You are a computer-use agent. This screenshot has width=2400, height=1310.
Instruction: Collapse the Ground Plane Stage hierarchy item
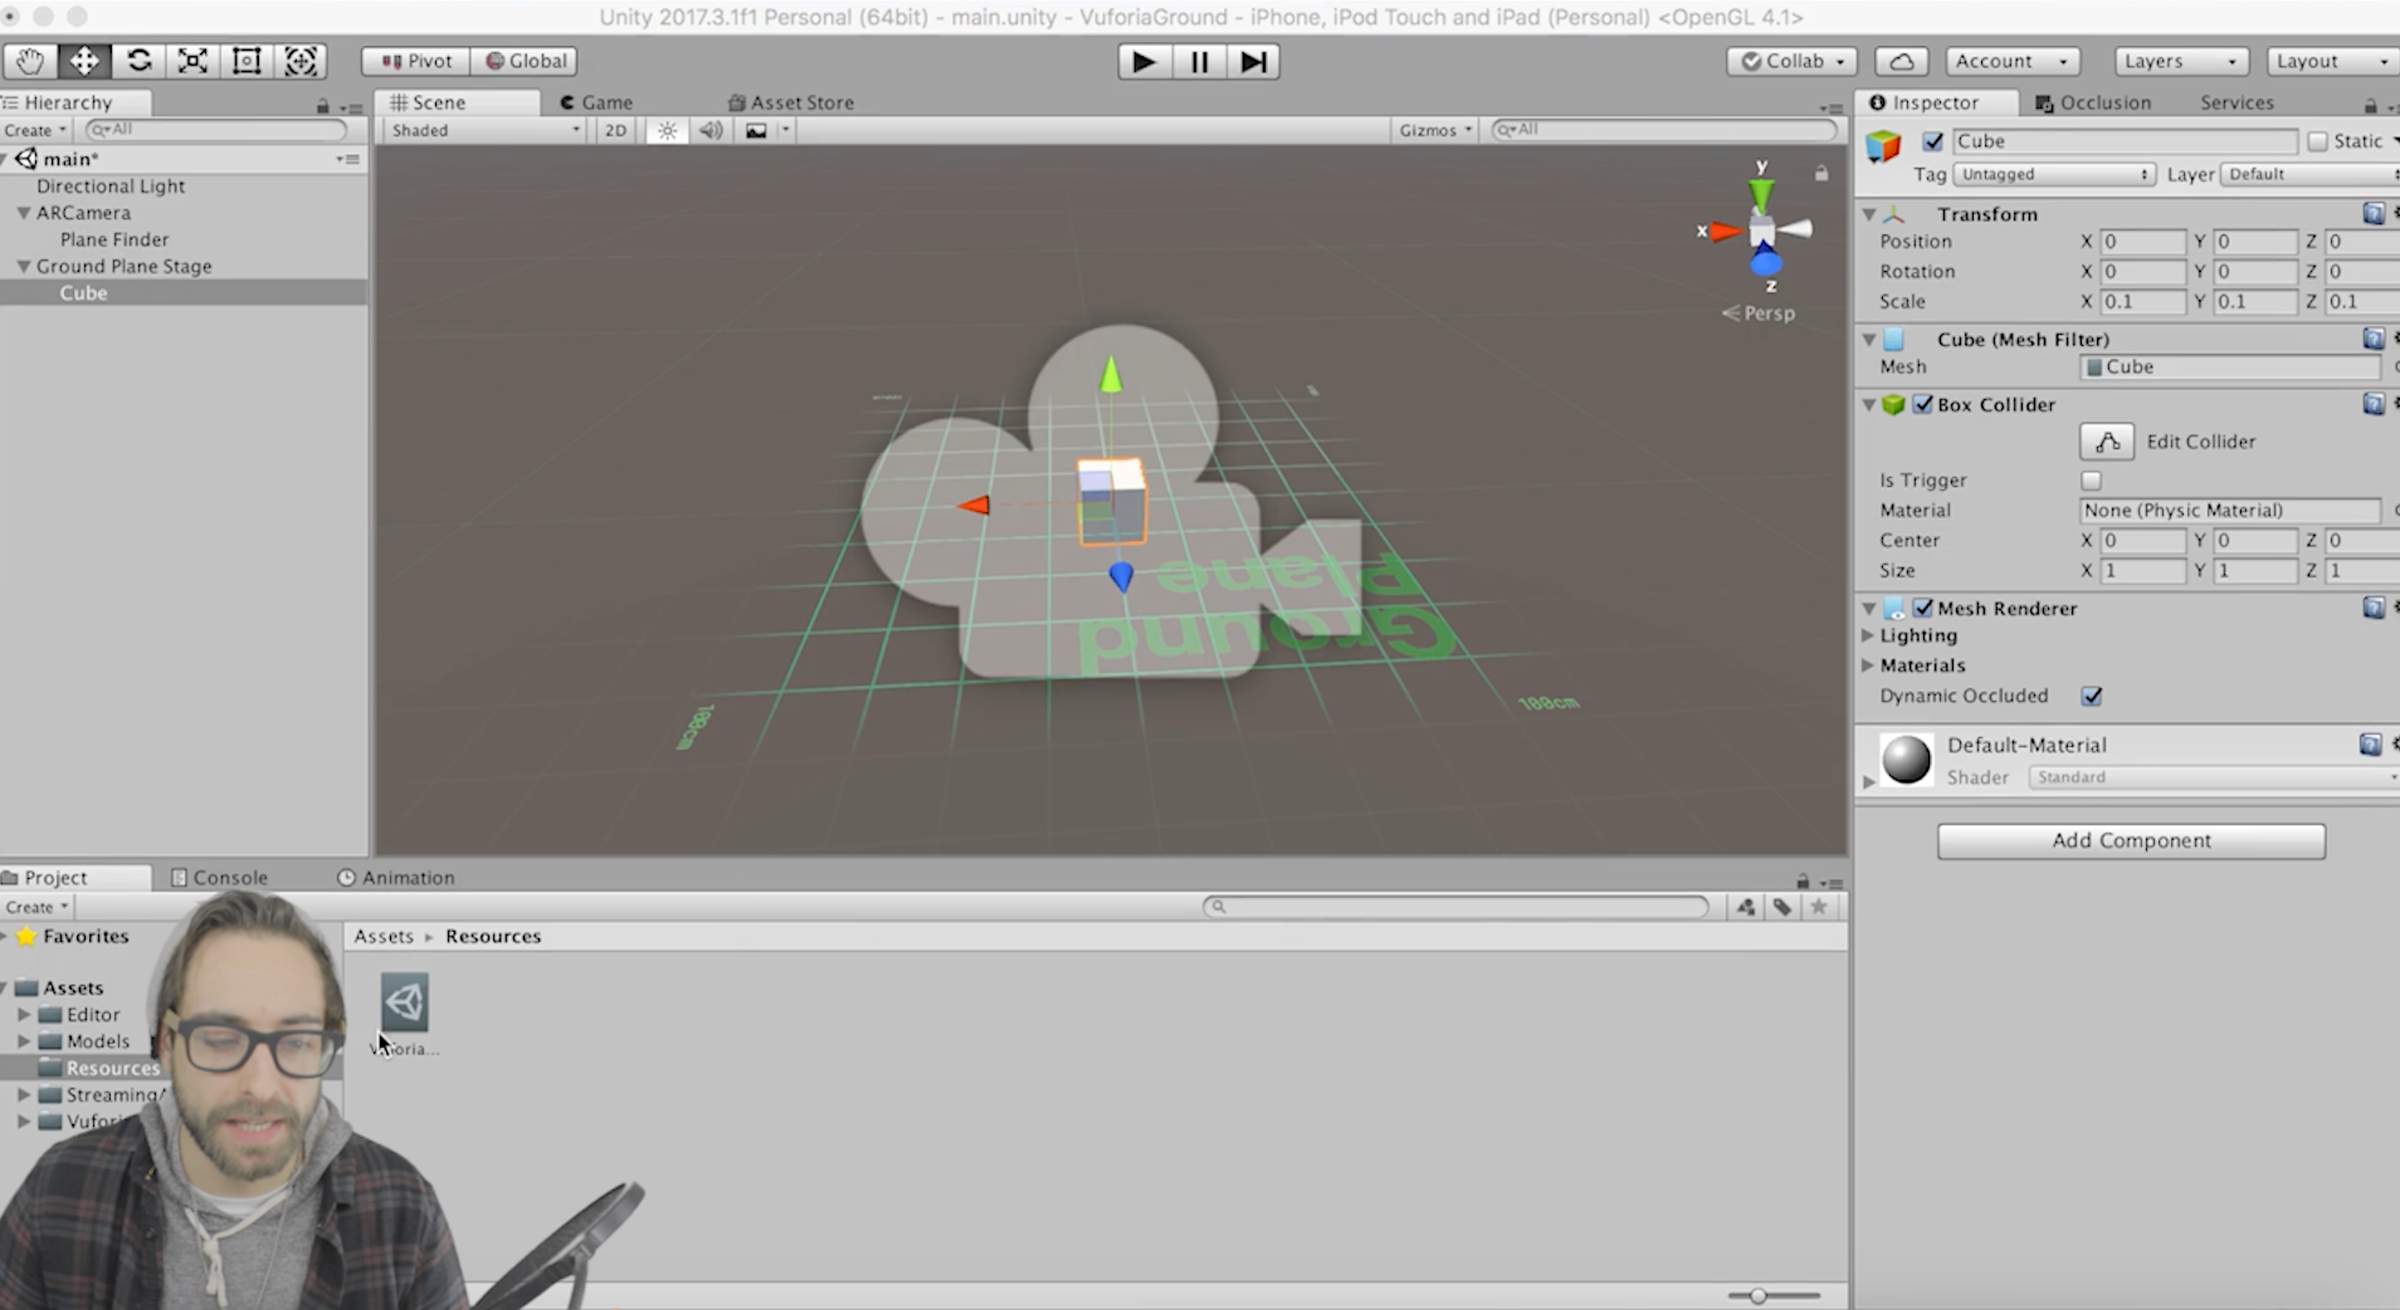pos(23,266)
